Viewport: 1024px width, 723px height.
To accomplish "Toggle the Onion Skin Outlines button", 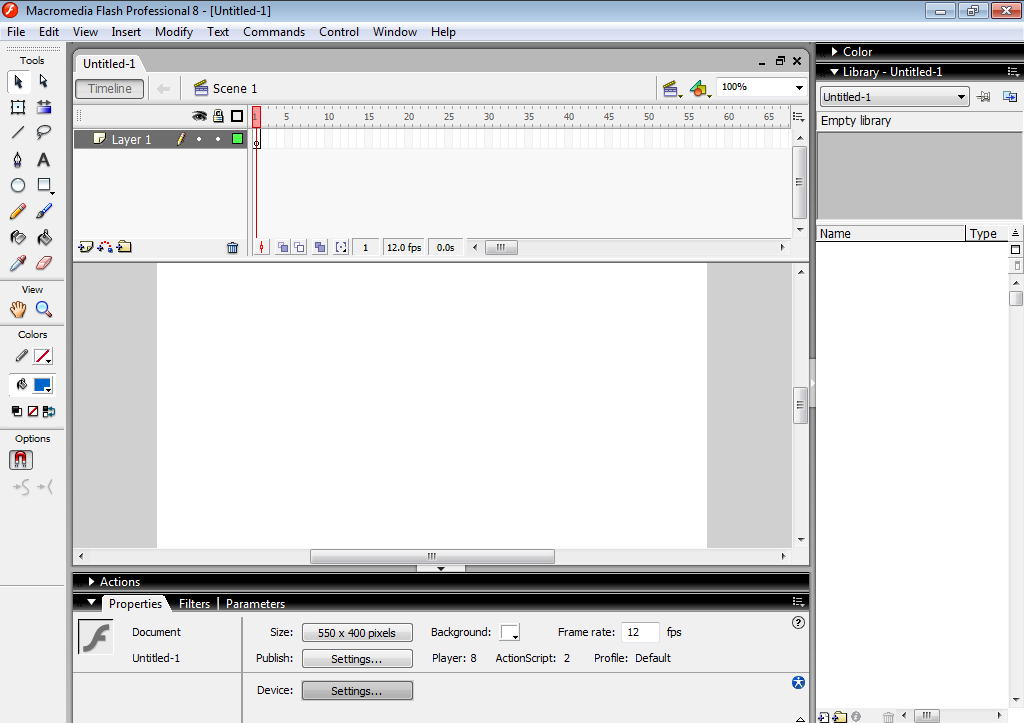I will tap(299, 248).
